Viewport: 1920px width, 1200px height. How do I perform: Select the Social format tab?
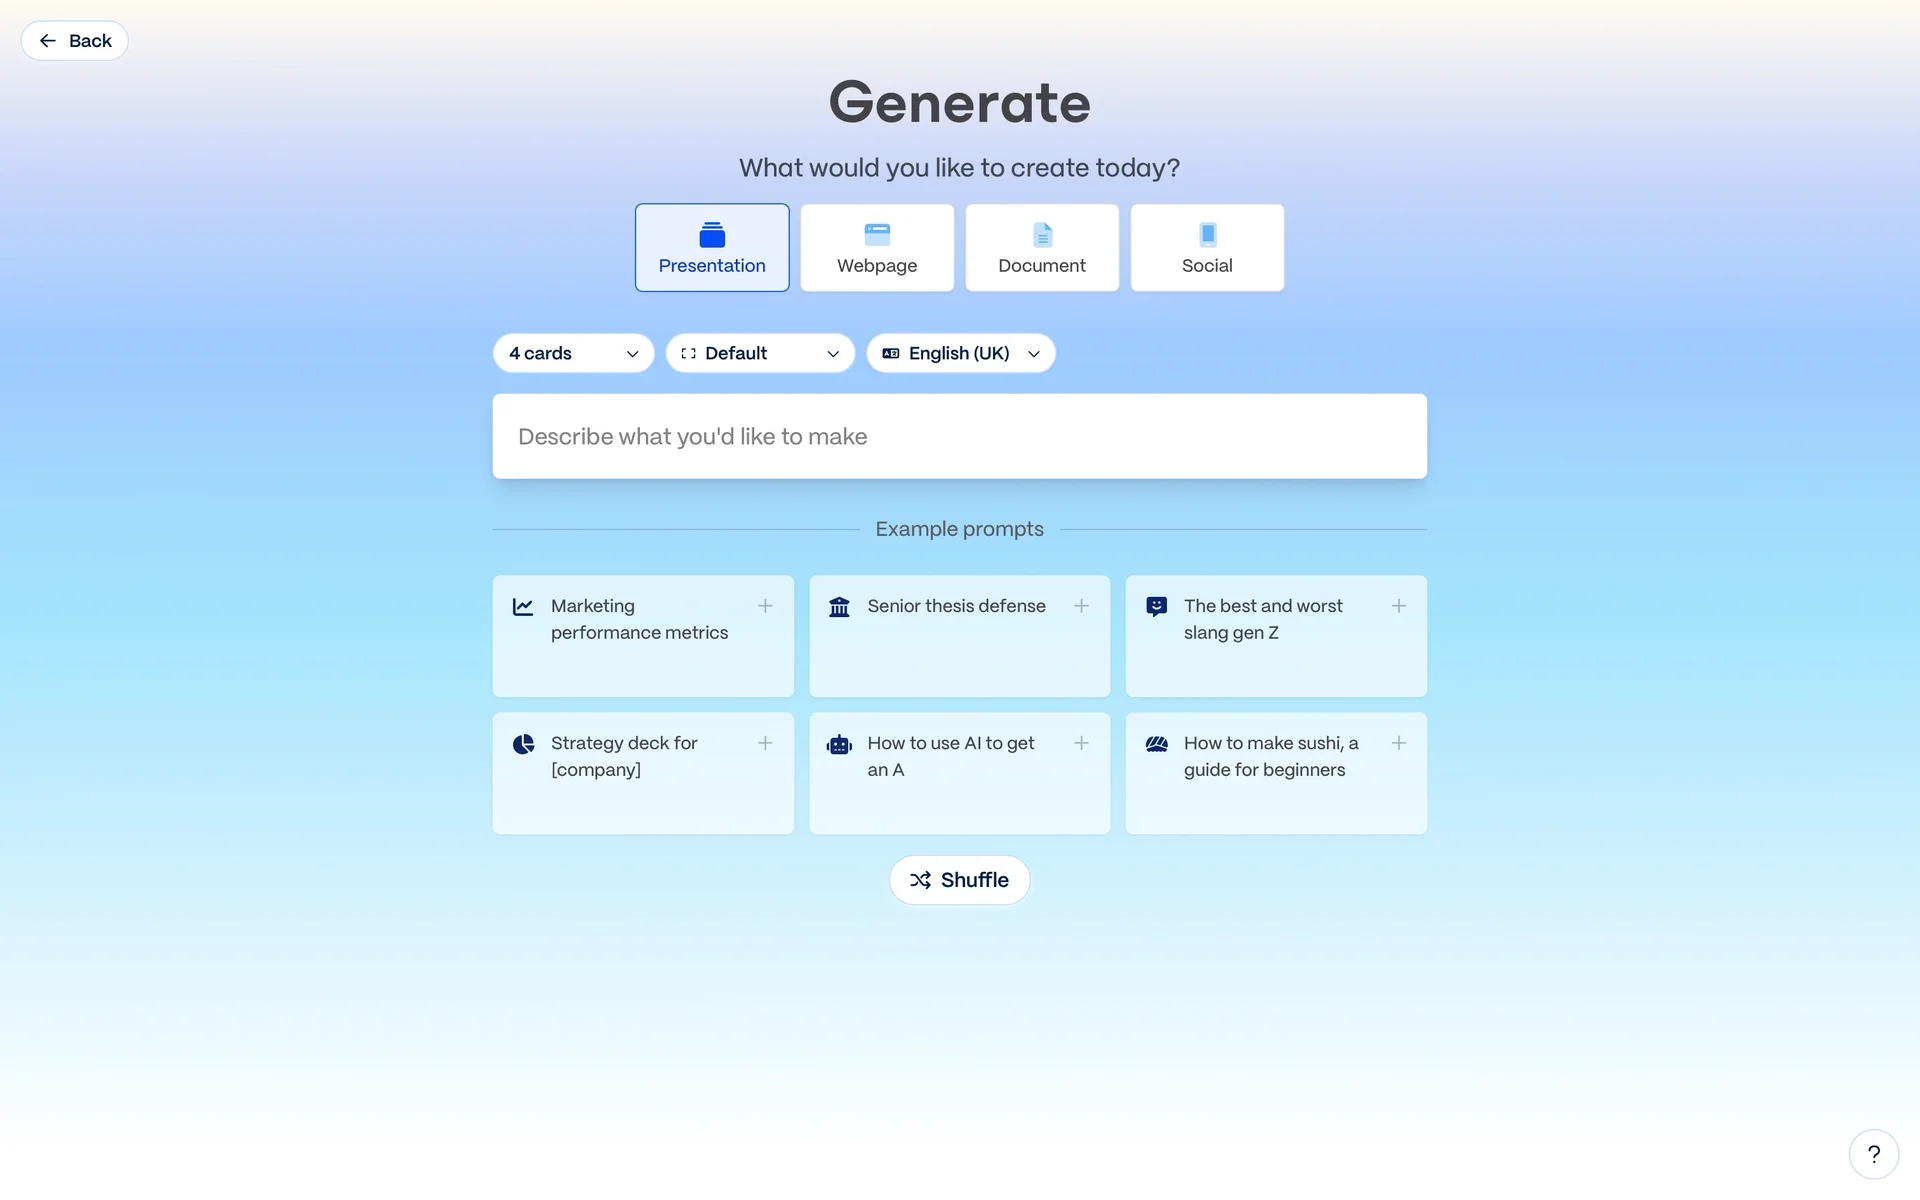coord(1207,248)
